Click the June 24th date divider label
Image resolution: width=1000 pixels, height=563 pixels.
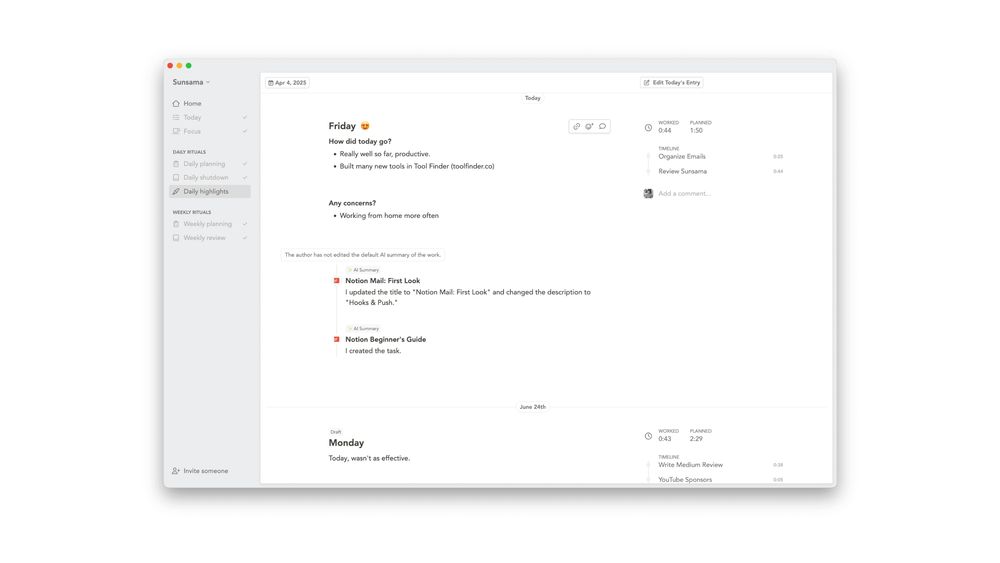[533, 407]
